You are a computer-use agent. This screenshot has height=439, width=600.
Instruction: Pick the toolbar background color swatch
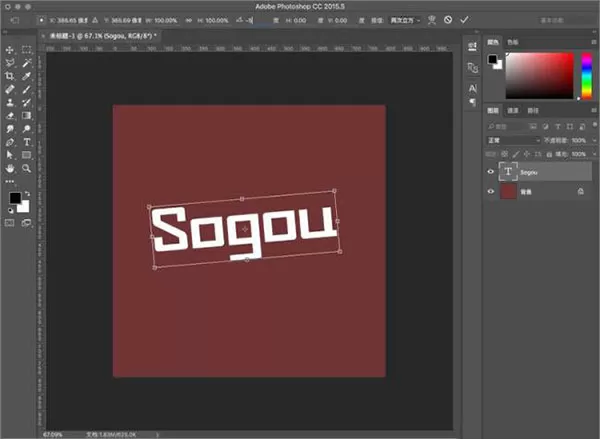pos(24,207)
